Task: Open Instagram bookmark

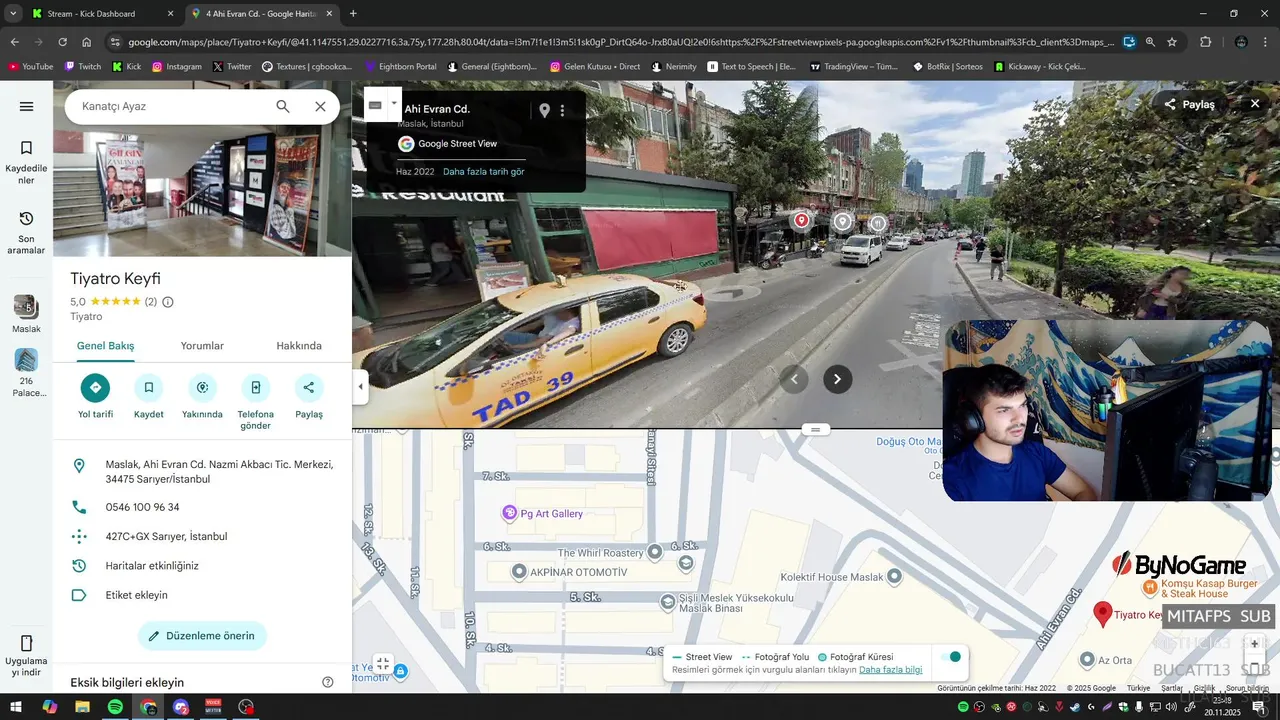Action: (177, 67)
